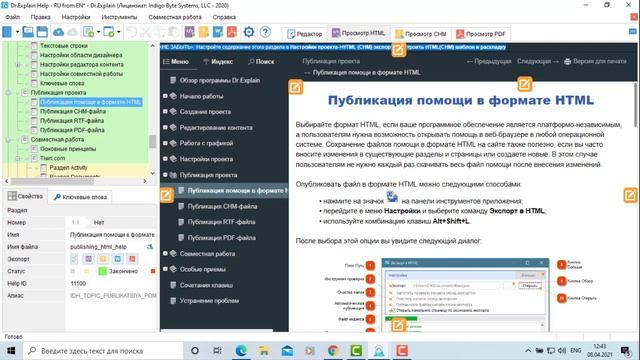Open the existing project folder icon

(28, 32)
